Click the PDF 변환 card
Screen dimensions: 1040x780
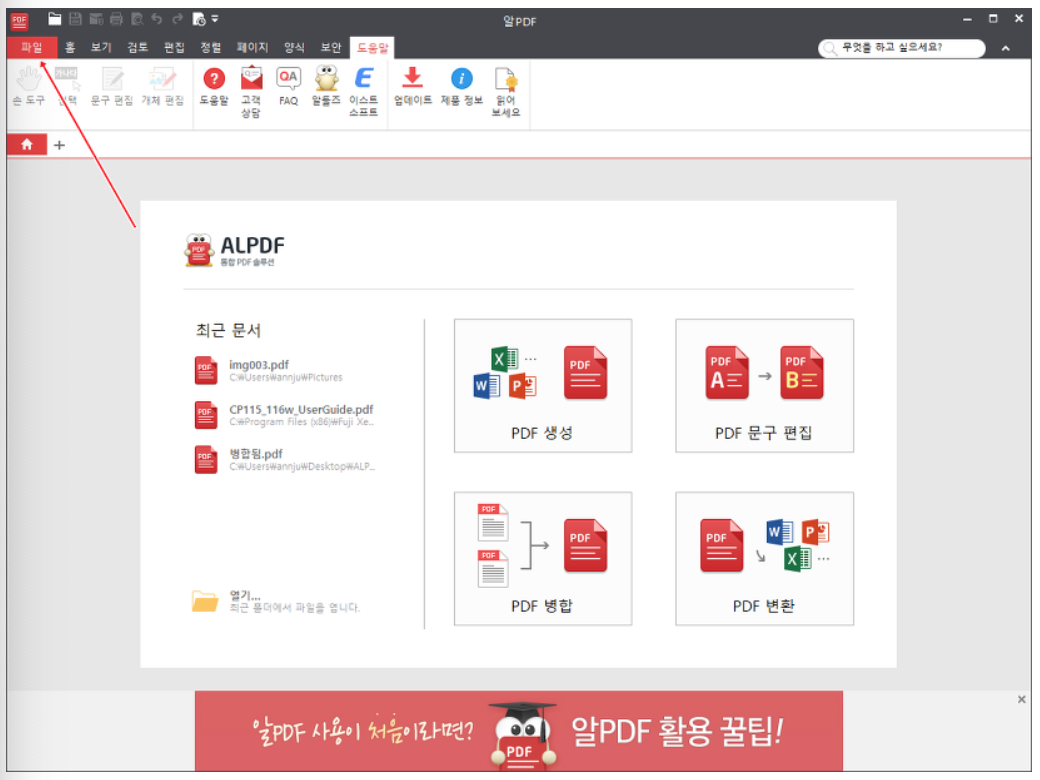[764, 558]
